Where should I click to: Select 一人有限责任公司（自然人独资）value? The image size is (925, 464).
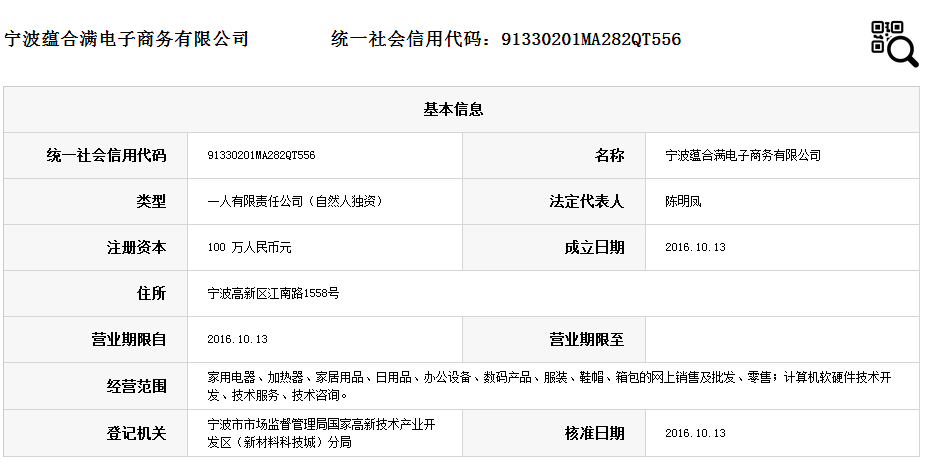tap(295, 202)
